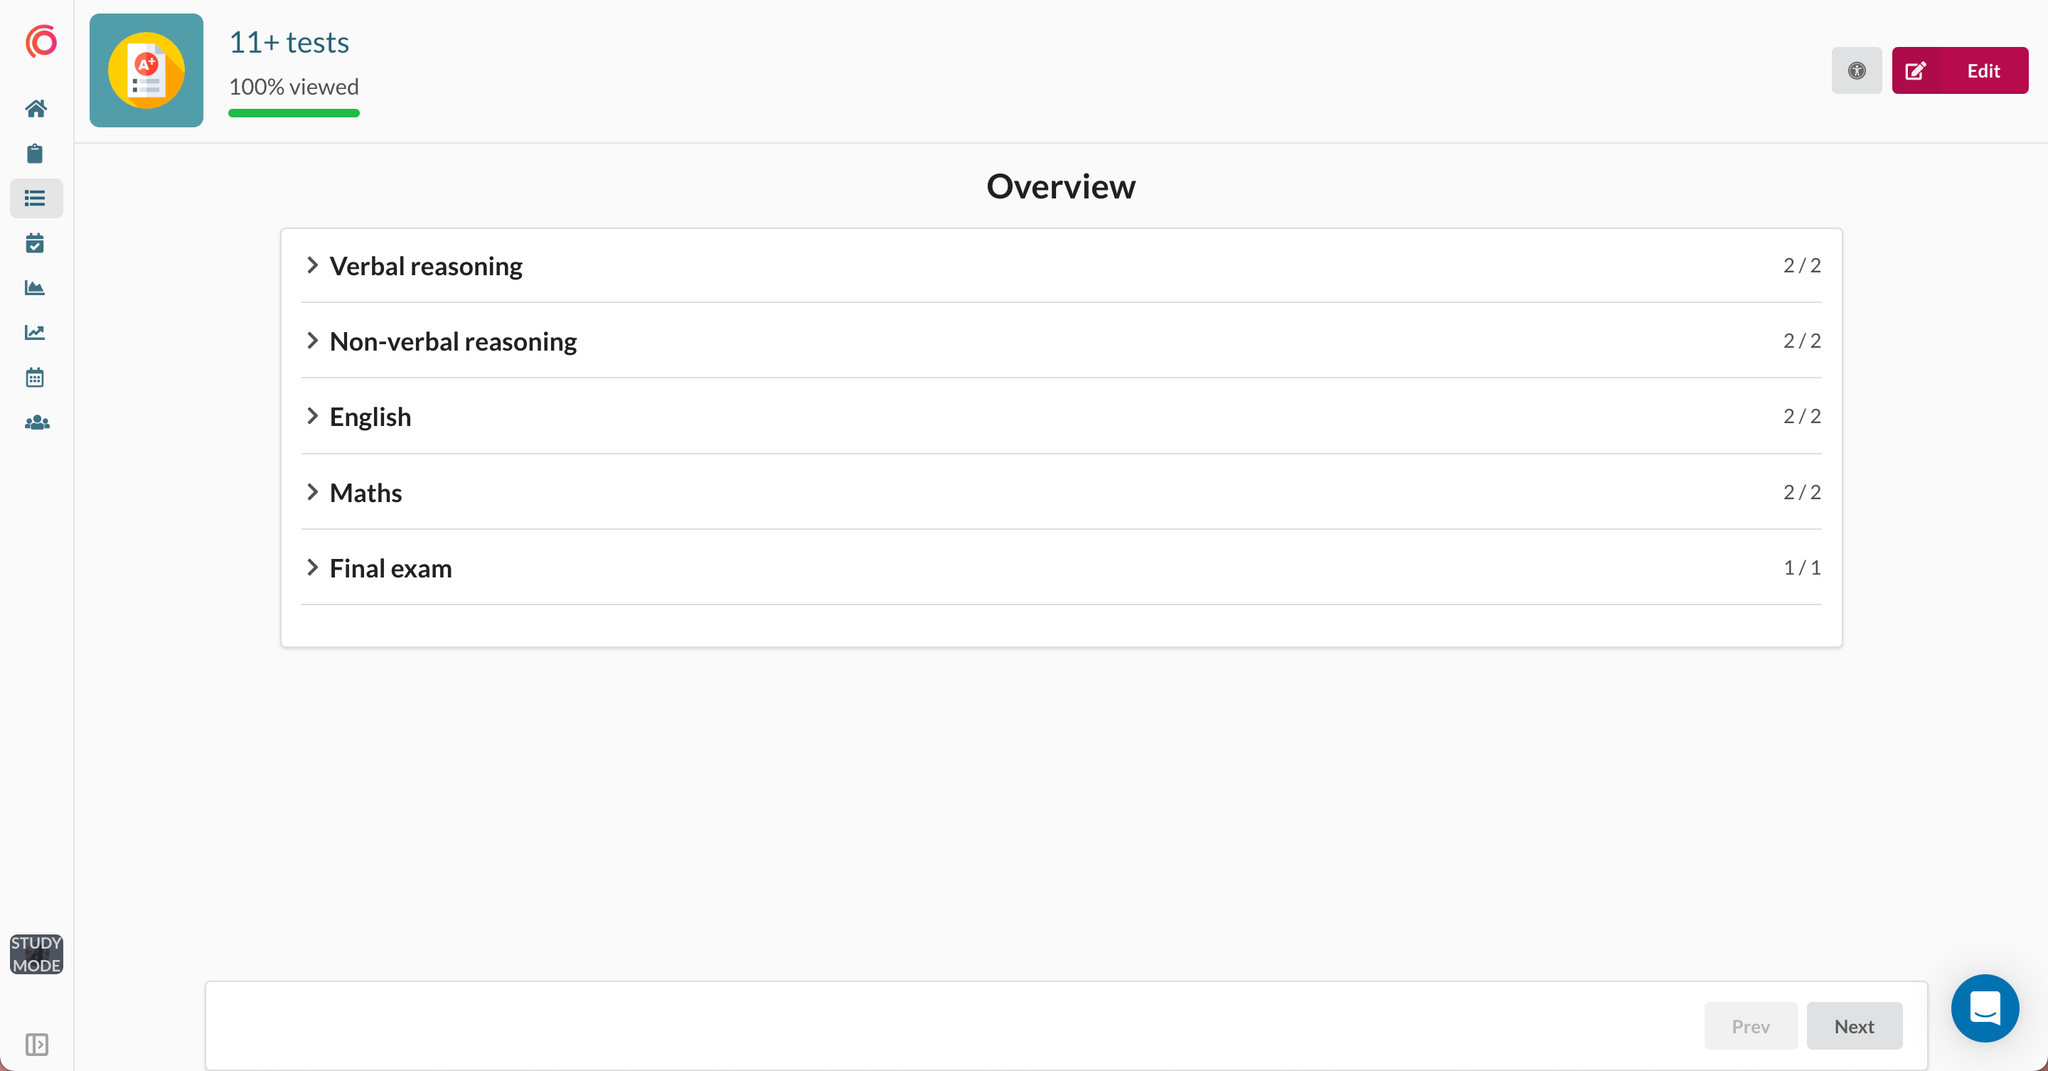Expand the English section chevron
2048x1071 pixels.
pos(313,416)
